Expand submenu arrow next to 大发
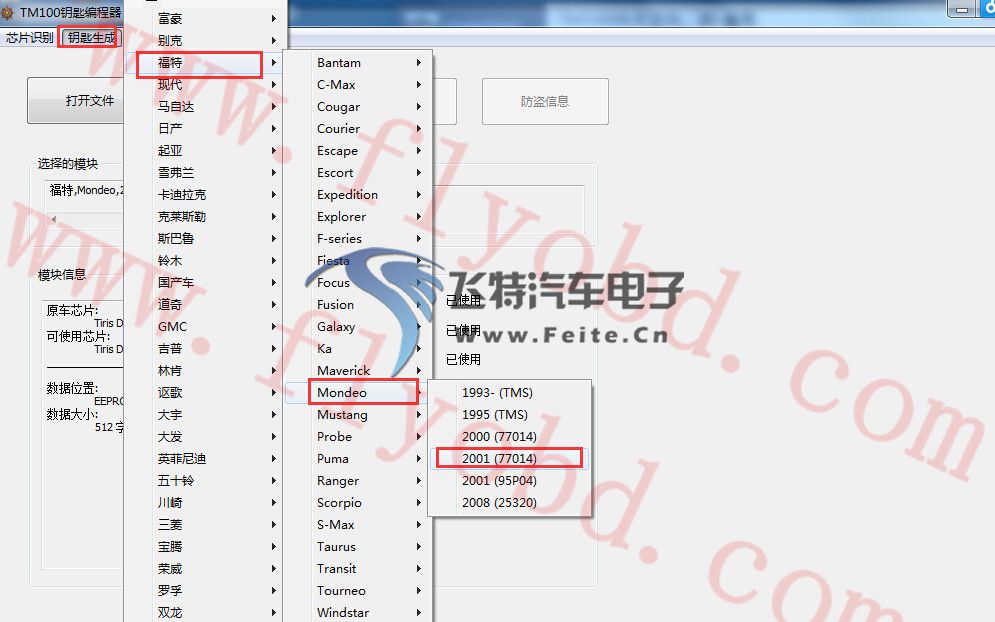The width and height of the screenshot is (995, 622). (273, 437)
